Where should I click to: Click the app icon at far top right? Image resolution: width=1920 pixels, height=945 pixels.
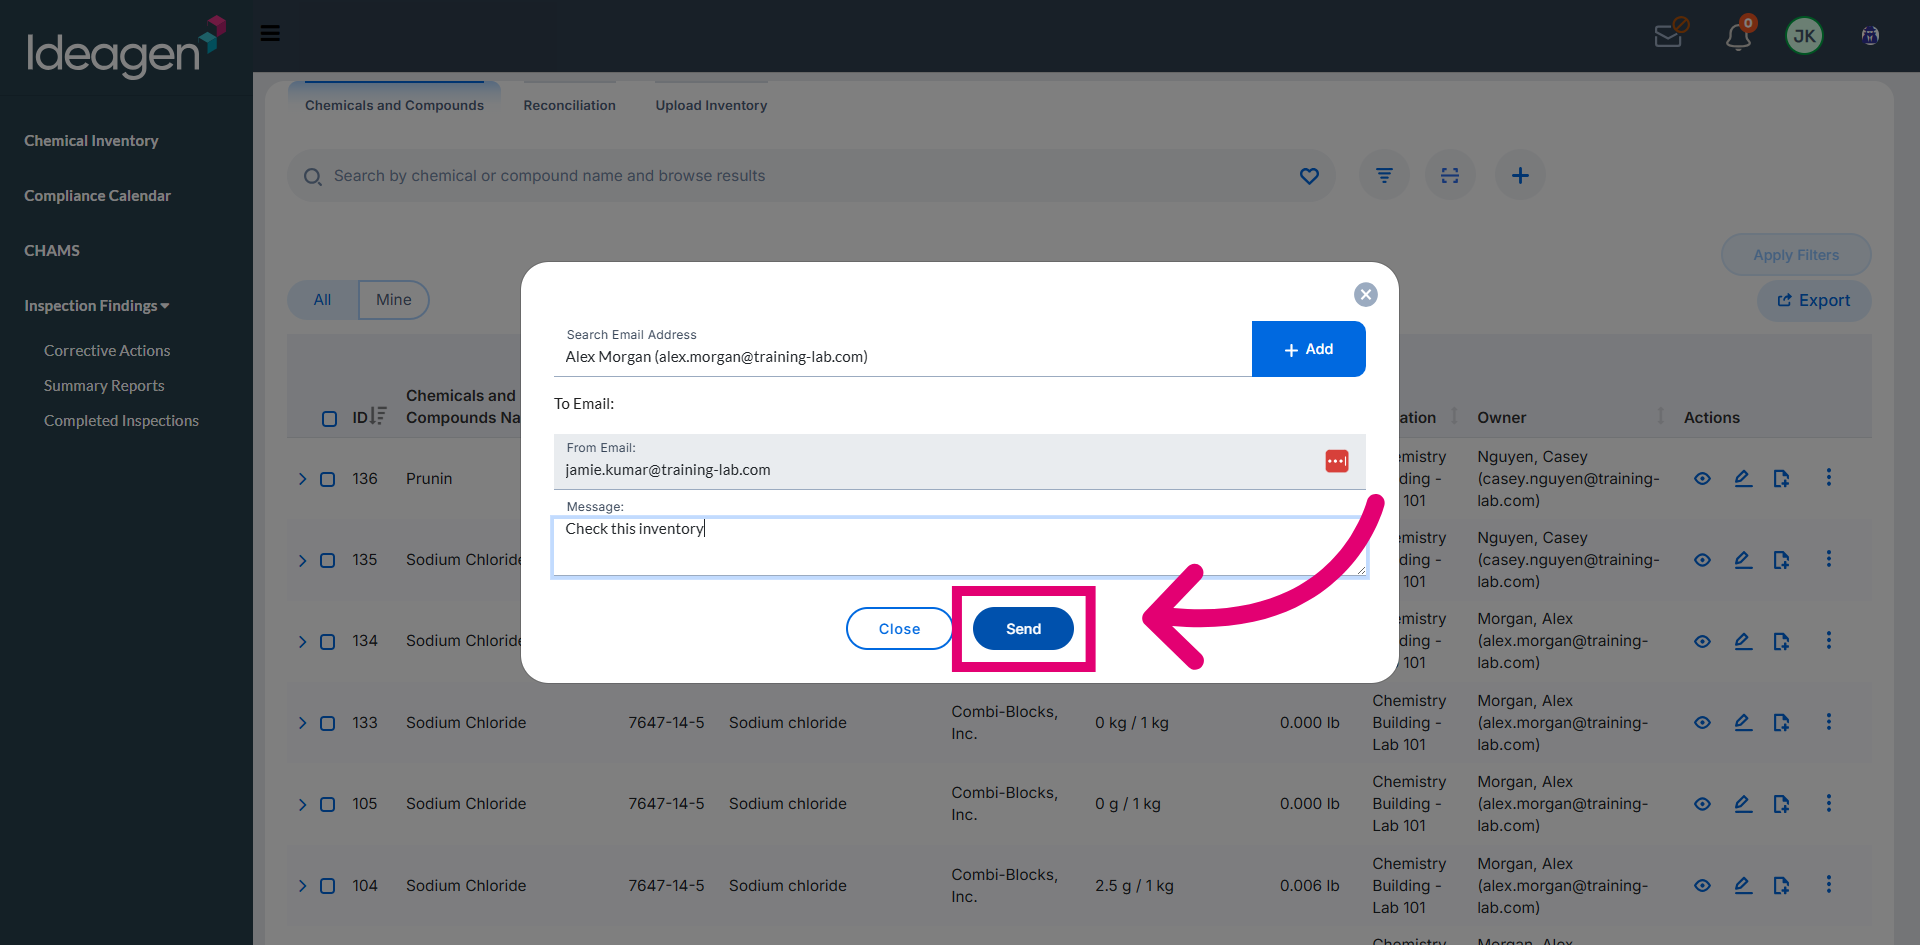(1870, 36)
